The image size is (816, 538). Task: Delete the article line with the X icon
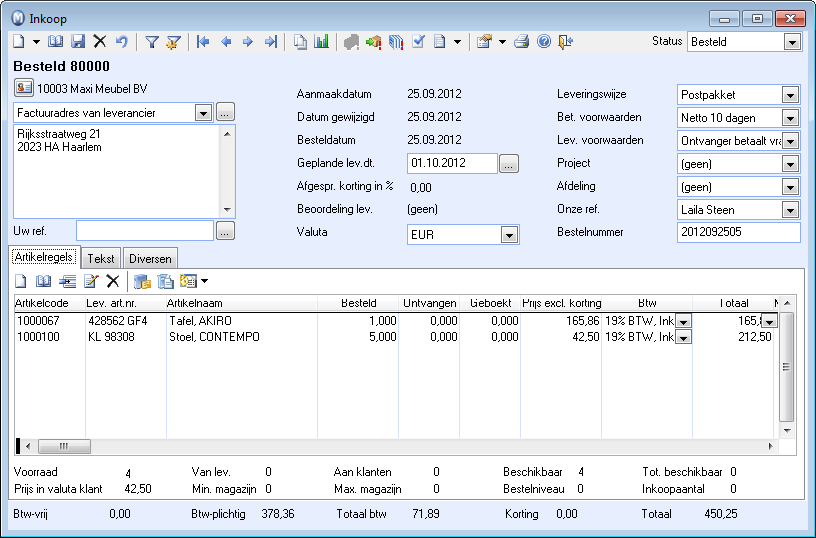pos(113,282)
